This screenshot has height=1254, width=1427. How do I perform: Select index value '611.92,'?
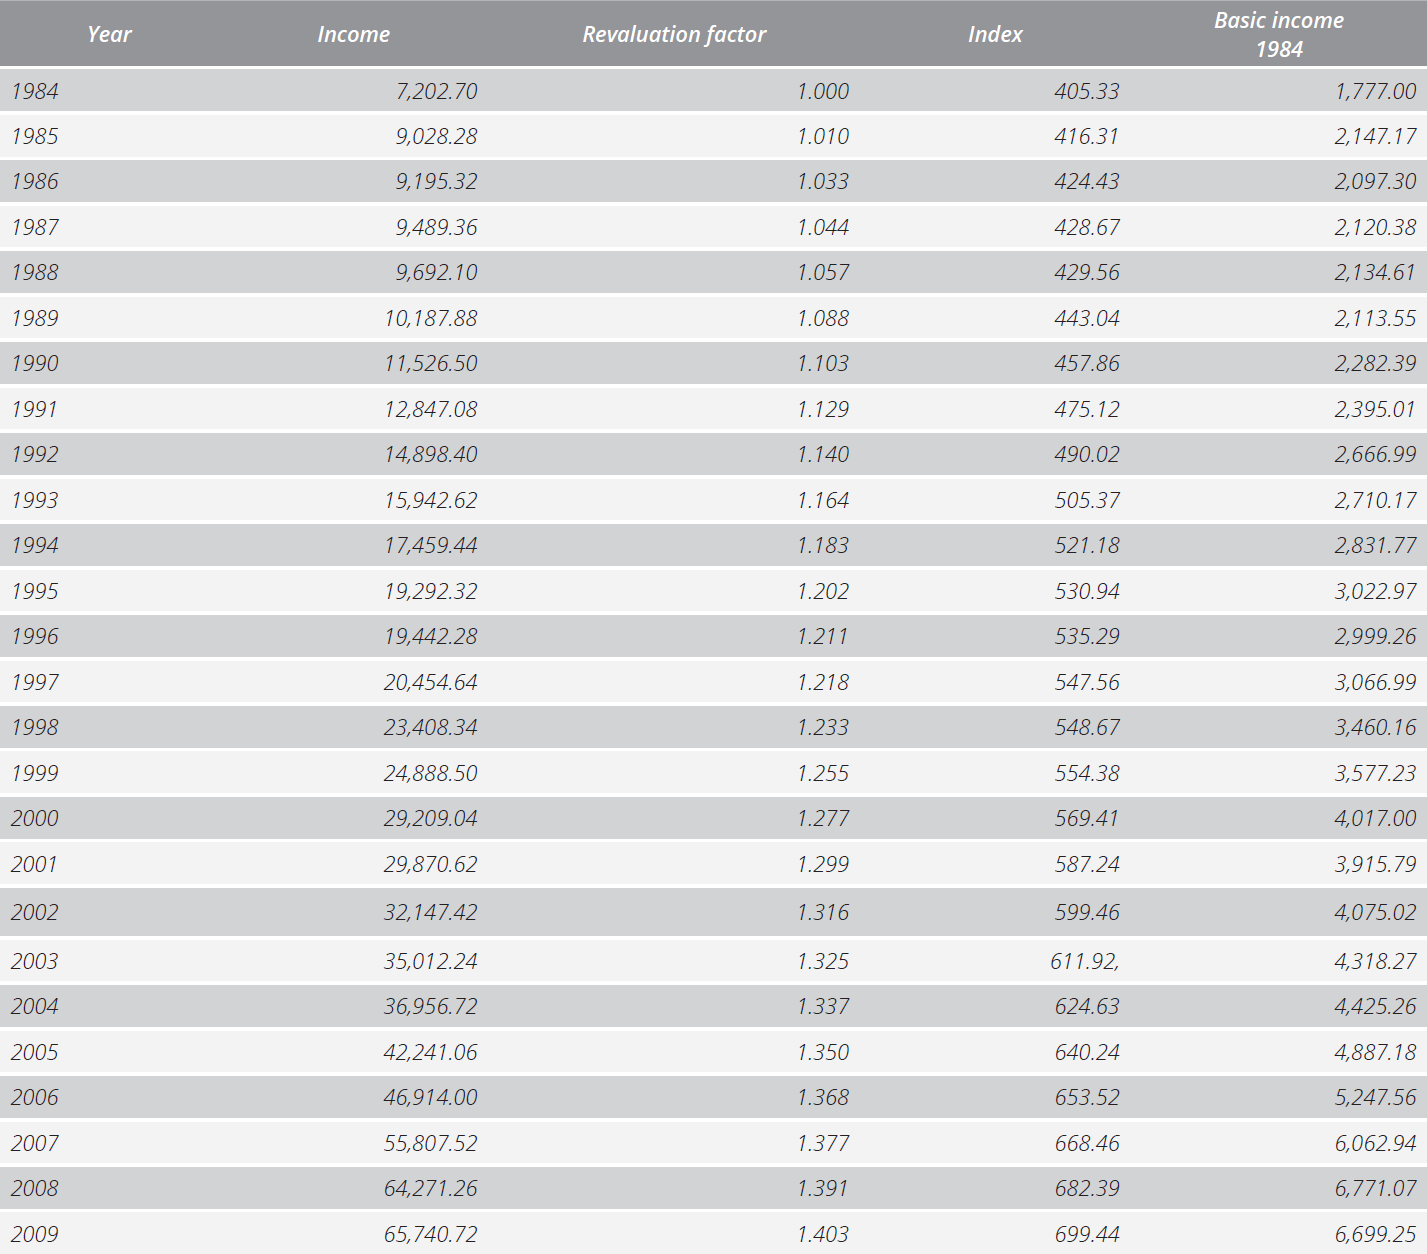click(x=1085, y=961)
